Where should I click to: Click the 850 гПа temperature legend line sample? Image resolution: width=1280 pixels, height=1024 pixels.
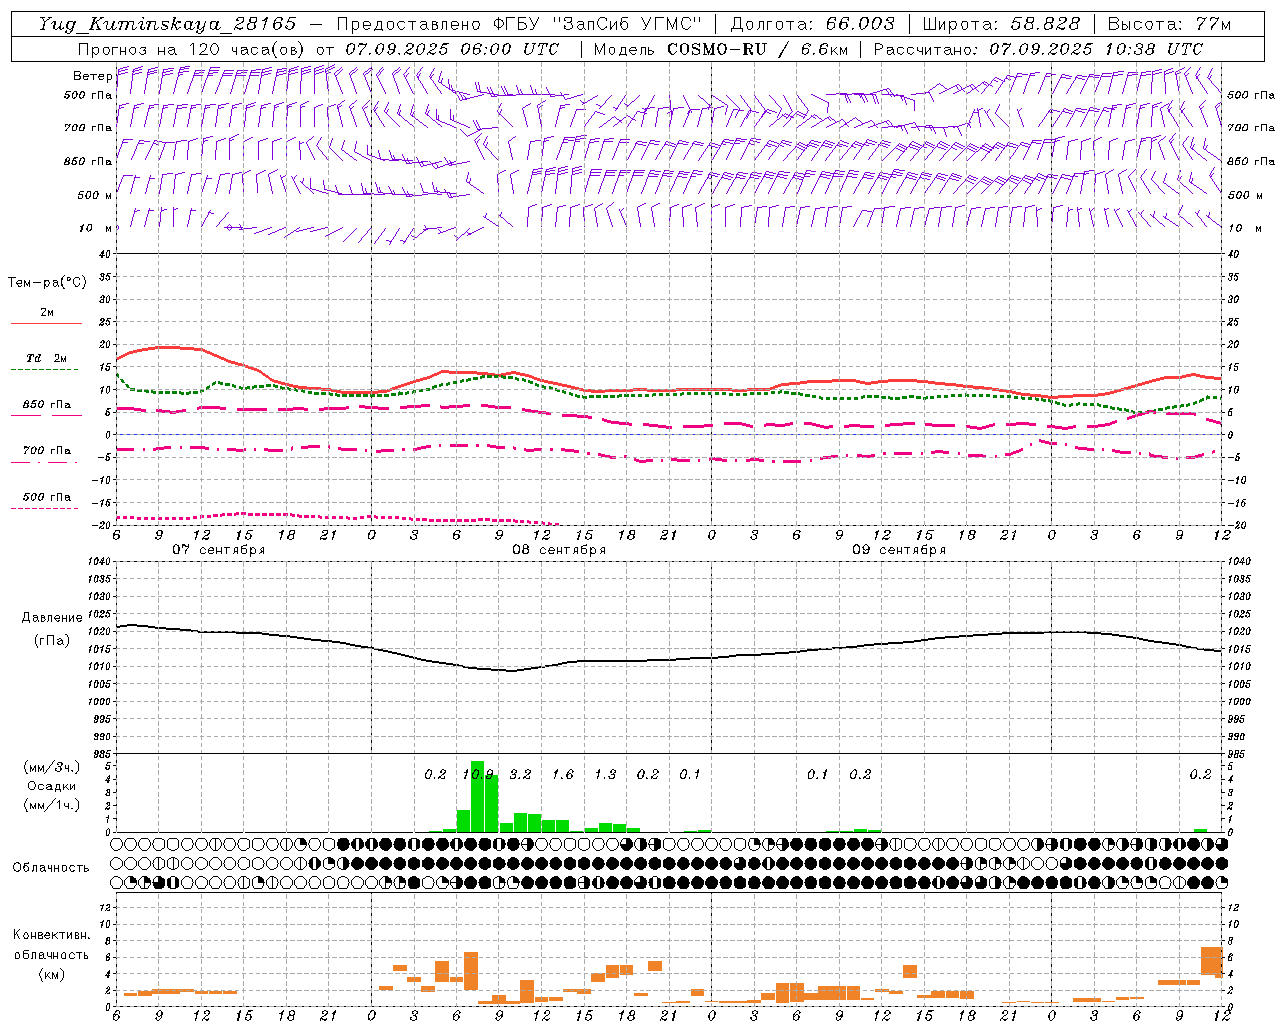pyautogui.click(x=46, y=415)
